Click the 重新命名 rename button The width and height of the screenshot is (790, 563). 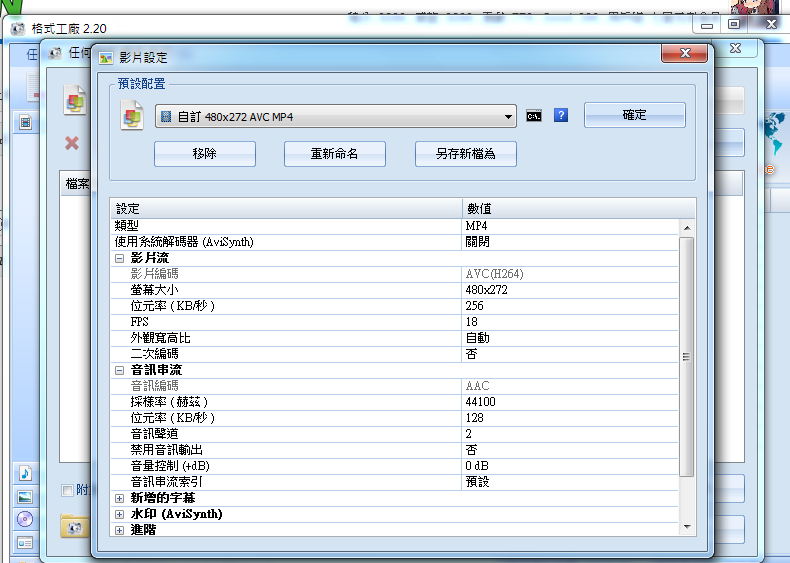(335, 154)
